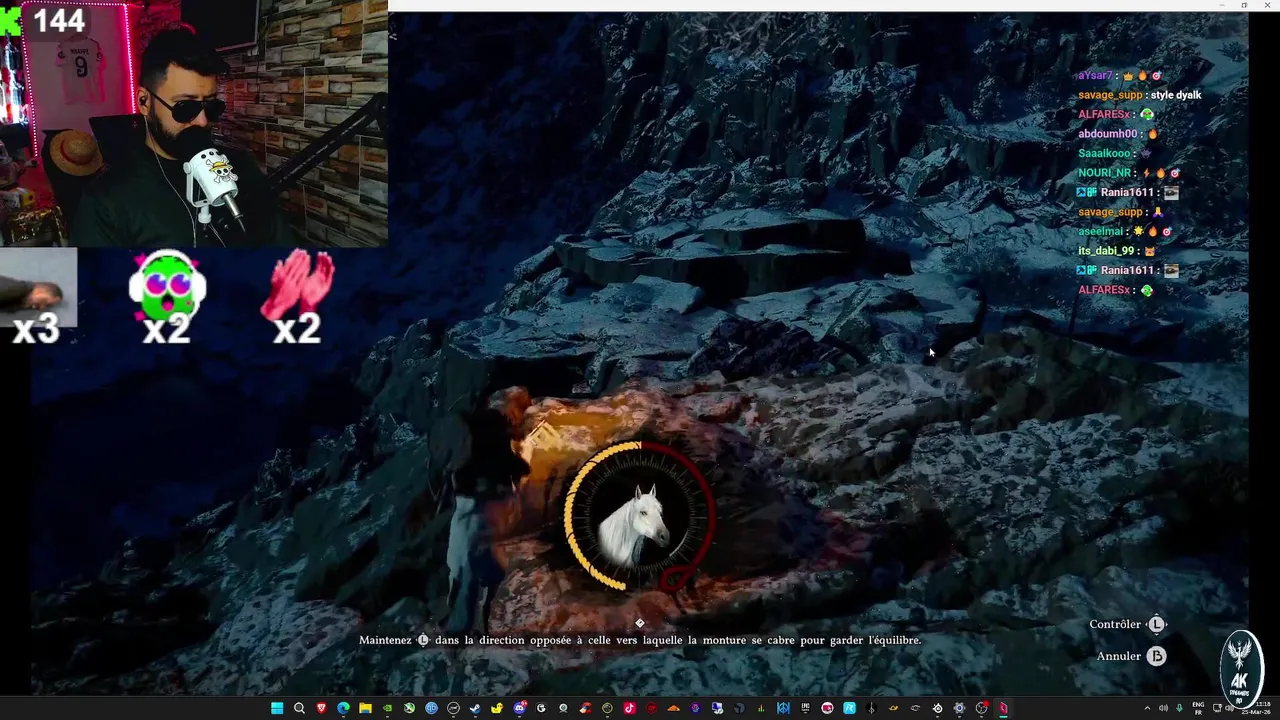Open Logitech G HUB taskbar icon
This screenshot has width=1280, height=720.
pos(541,708)
